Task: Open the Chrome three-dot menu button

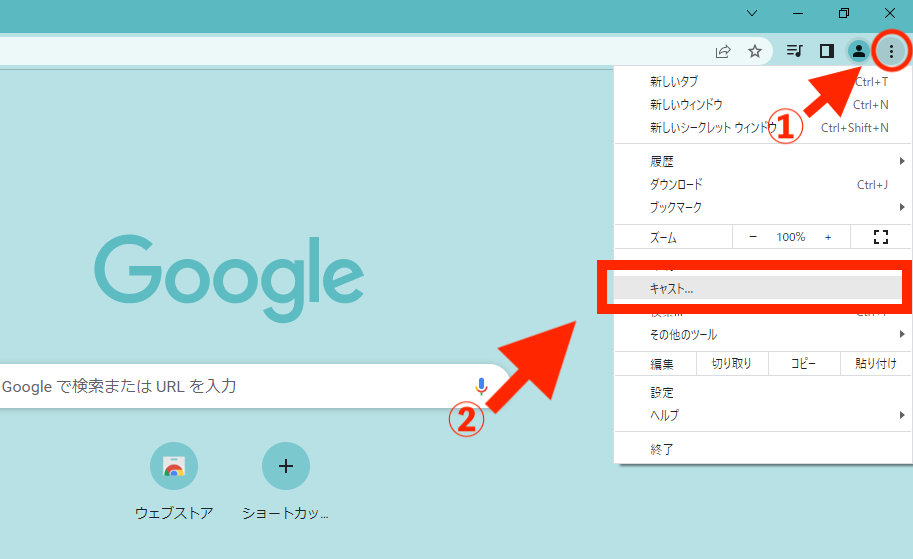Action: pos(891,51)
